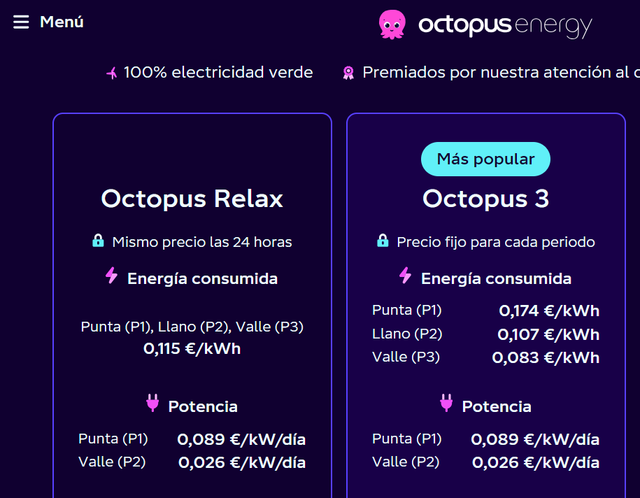Image resolution: width=640 pixels, height=498 pixels.
Task: Select the Octopus Relax plan title
Action: coord(192,199)
